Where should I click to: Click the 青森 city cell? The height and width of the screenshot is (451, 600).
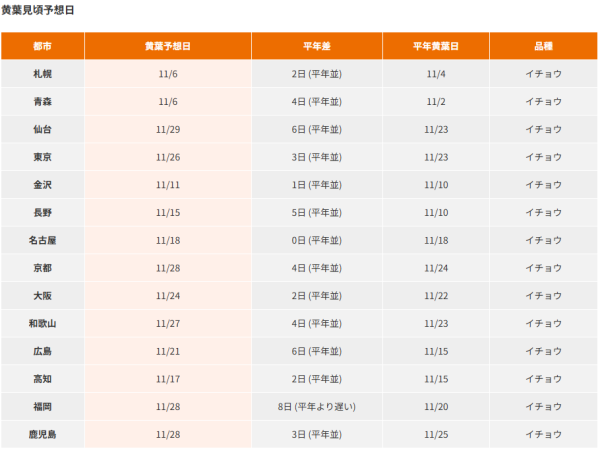click(x=42, y=102)
